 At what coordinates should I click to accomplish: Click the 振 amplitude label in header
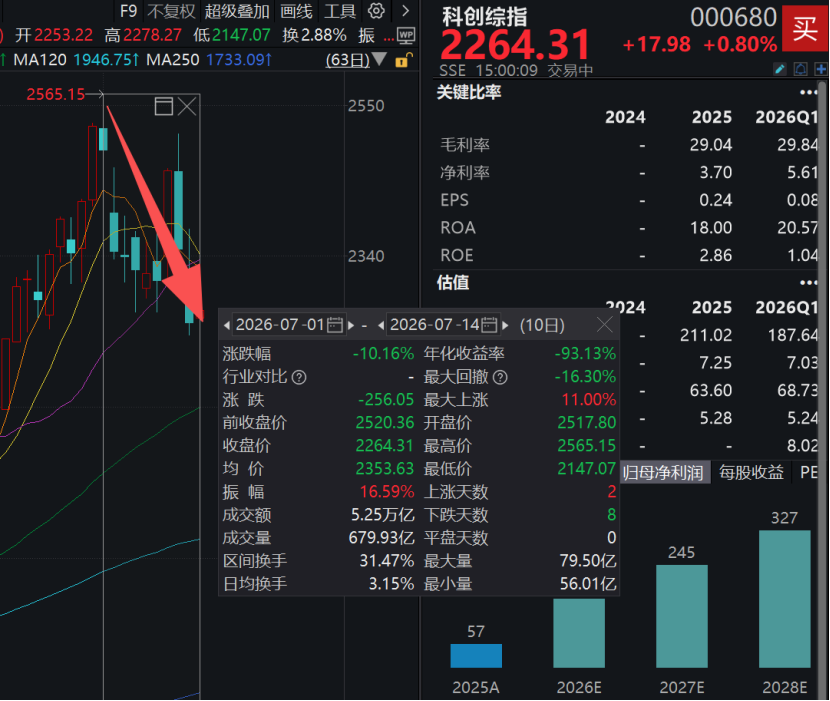tap(366, 35)
